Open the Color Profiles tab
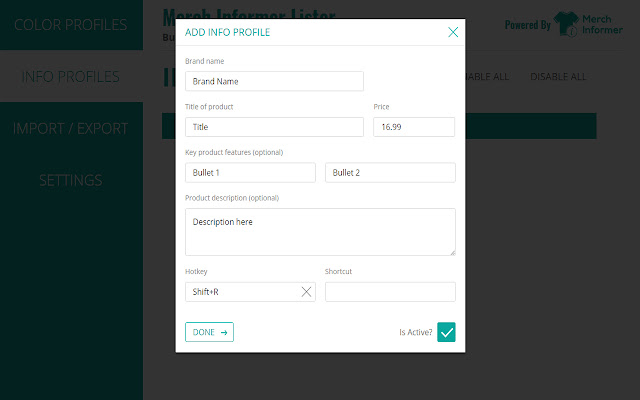This screenshot has height=400, width=640. point(71,24)
